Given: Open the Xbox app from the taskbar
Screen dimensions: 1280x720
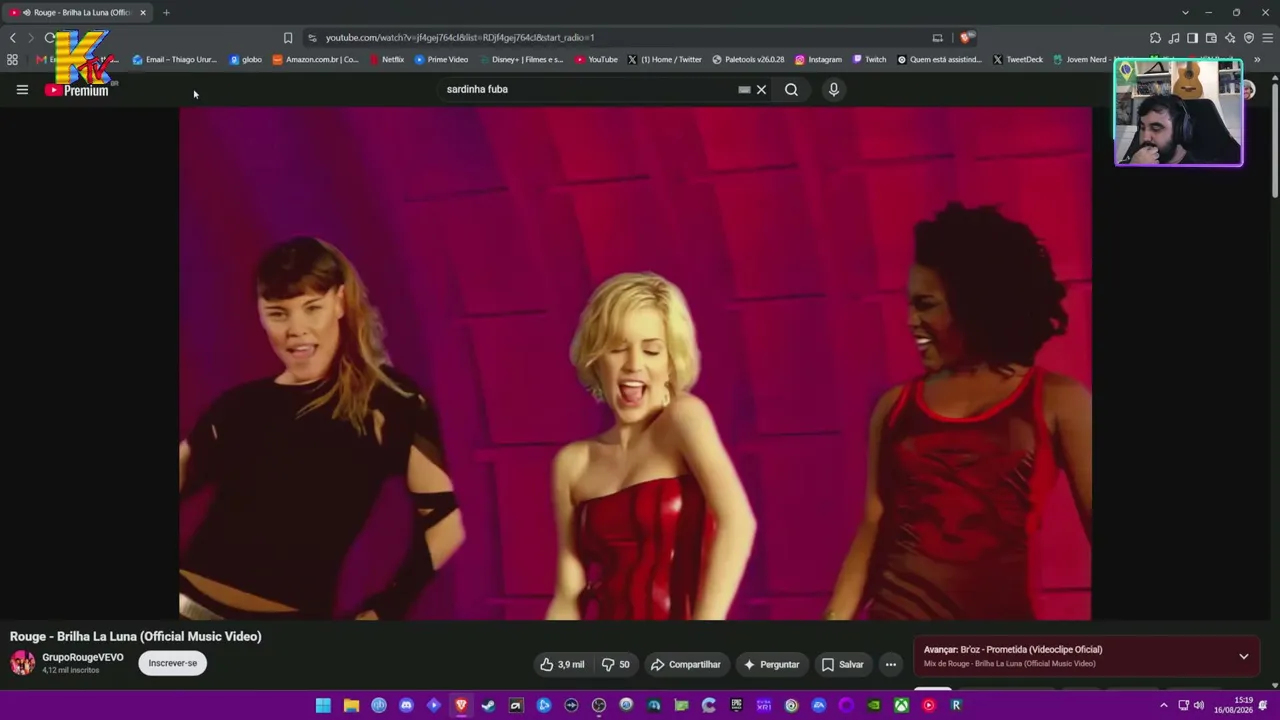Looking at the screenshot, I should tap(901, 706).
